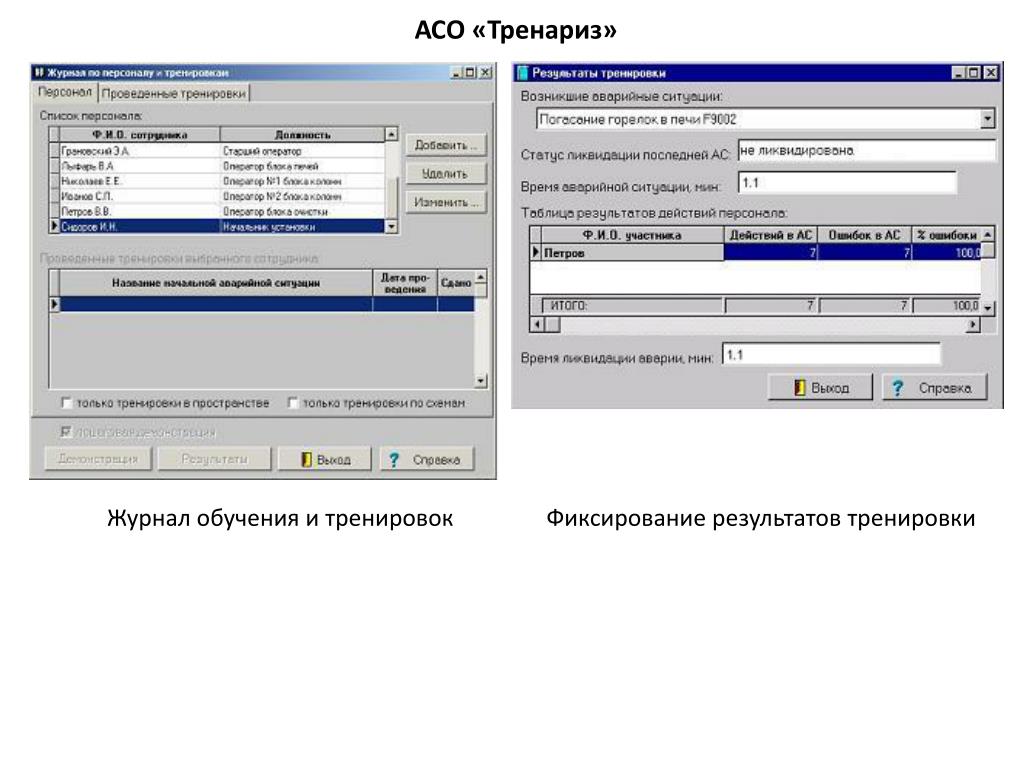Enable только тренировки в пространстве checkbox
Image resolution: width=1024 pixels, height=768 pixels.
67,403
